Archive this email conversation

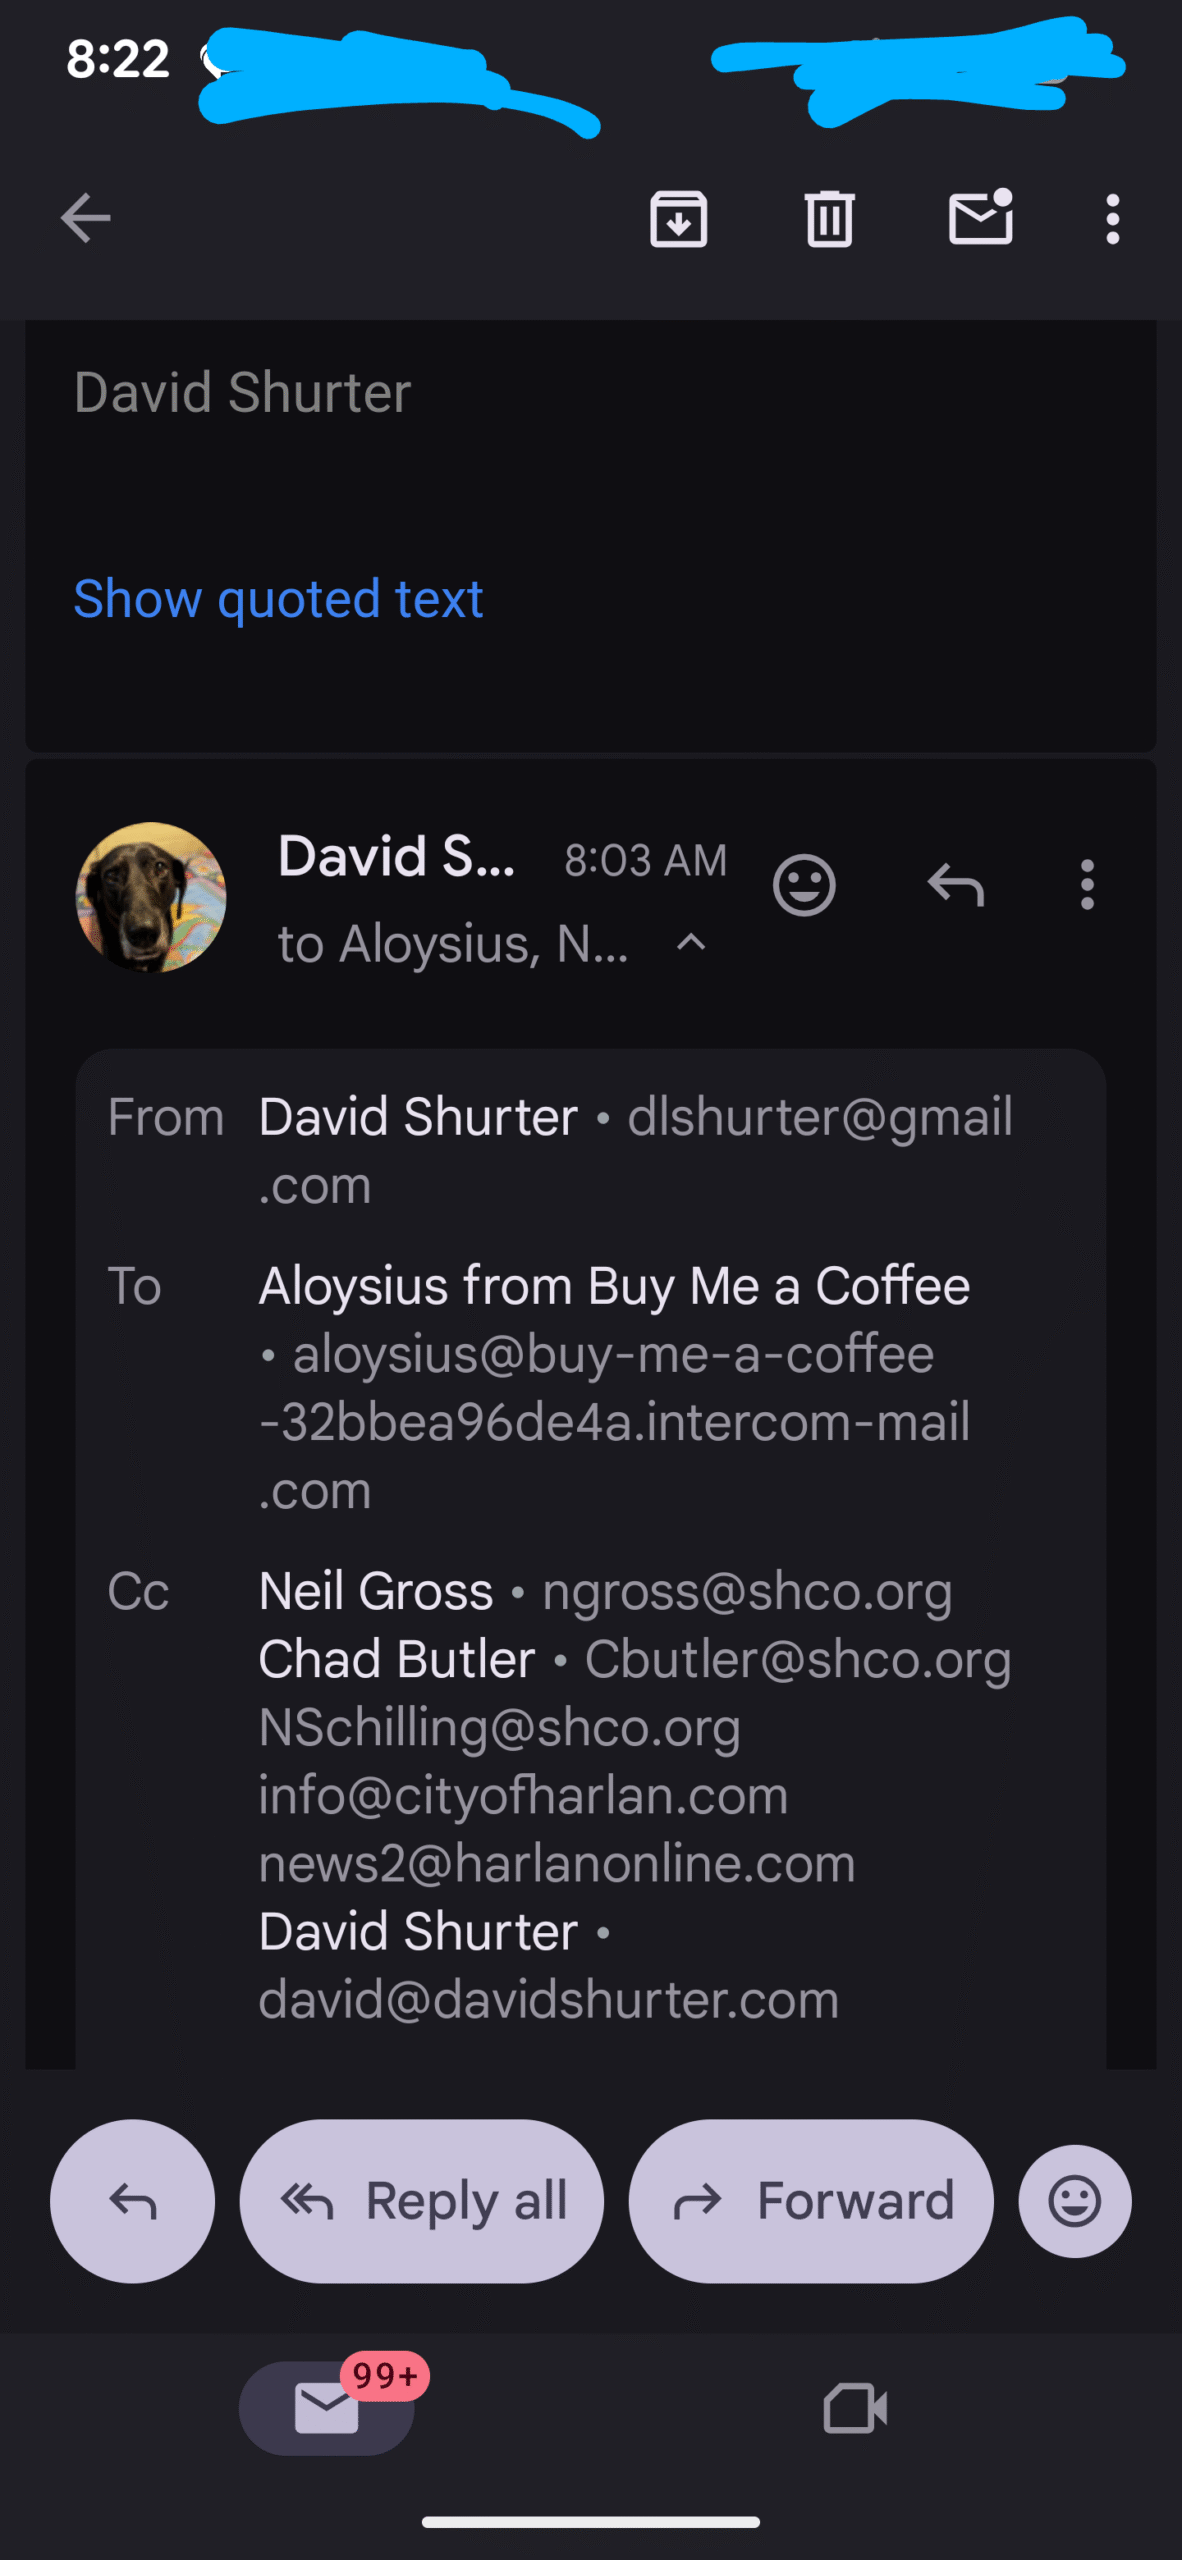tap(679, 218)
